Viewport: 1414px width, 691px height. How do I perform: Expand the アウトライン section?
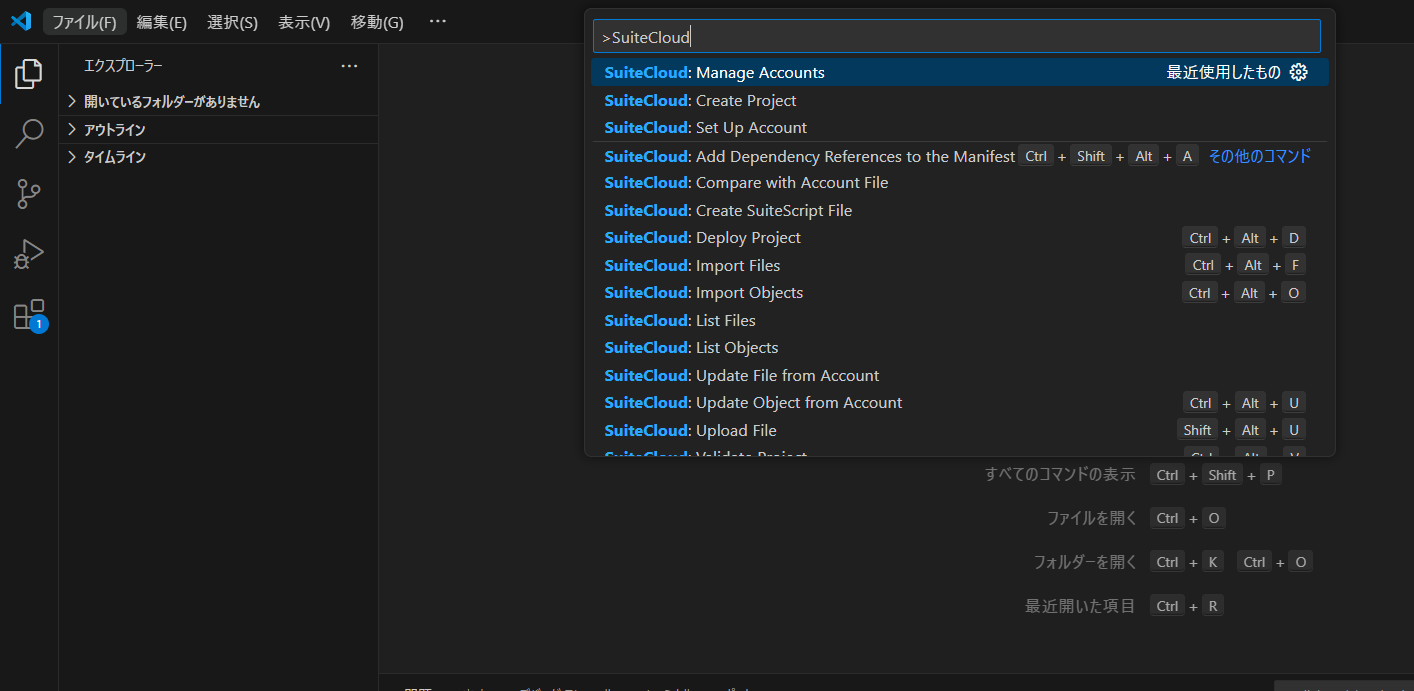[218, 130]
